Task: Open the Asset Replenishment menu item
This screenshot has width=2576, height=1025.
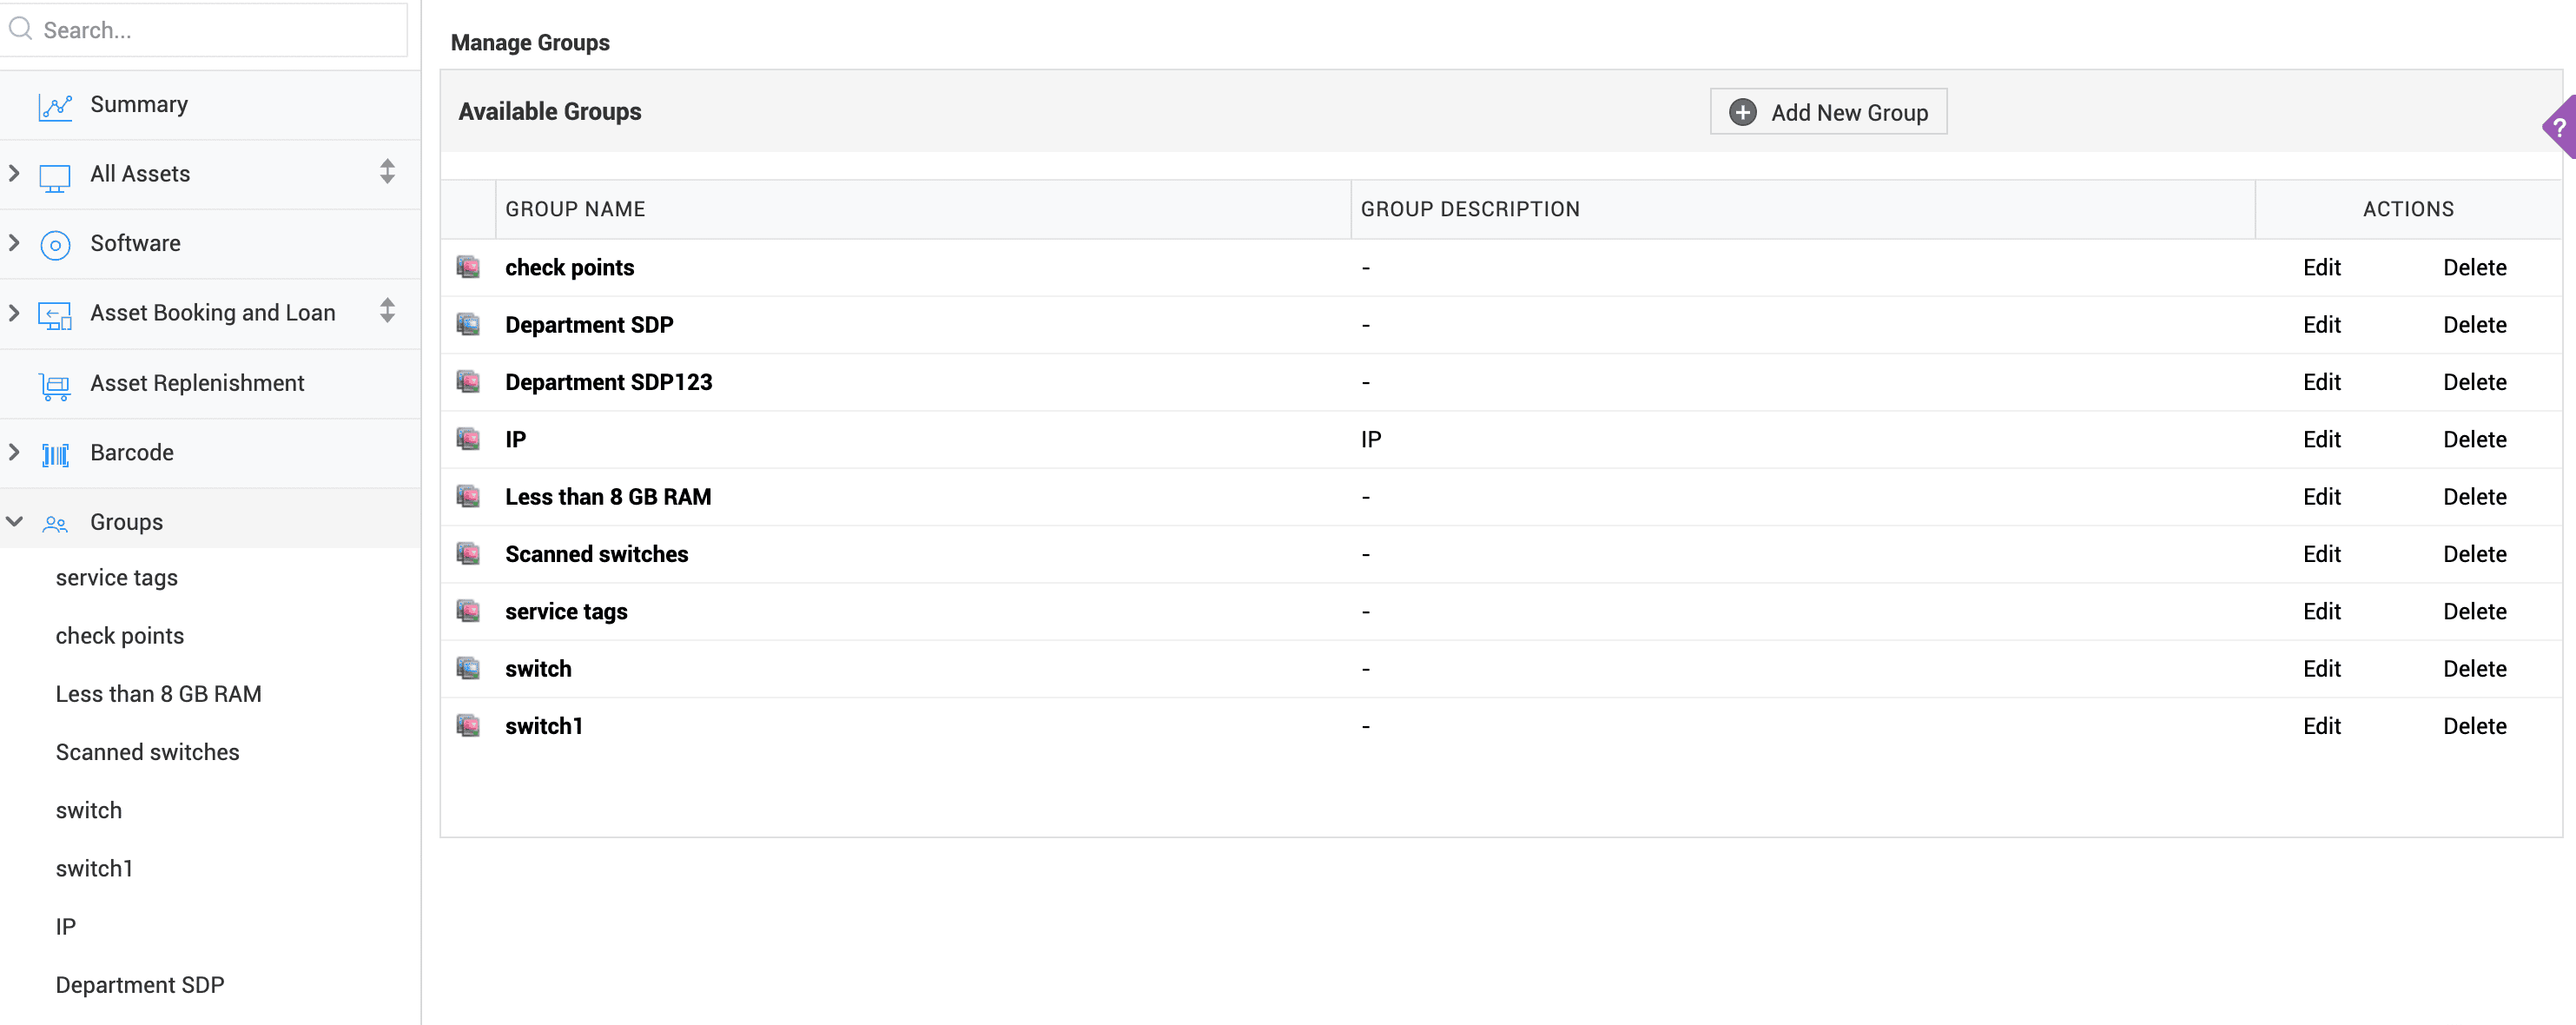Action: click(197, 384)
